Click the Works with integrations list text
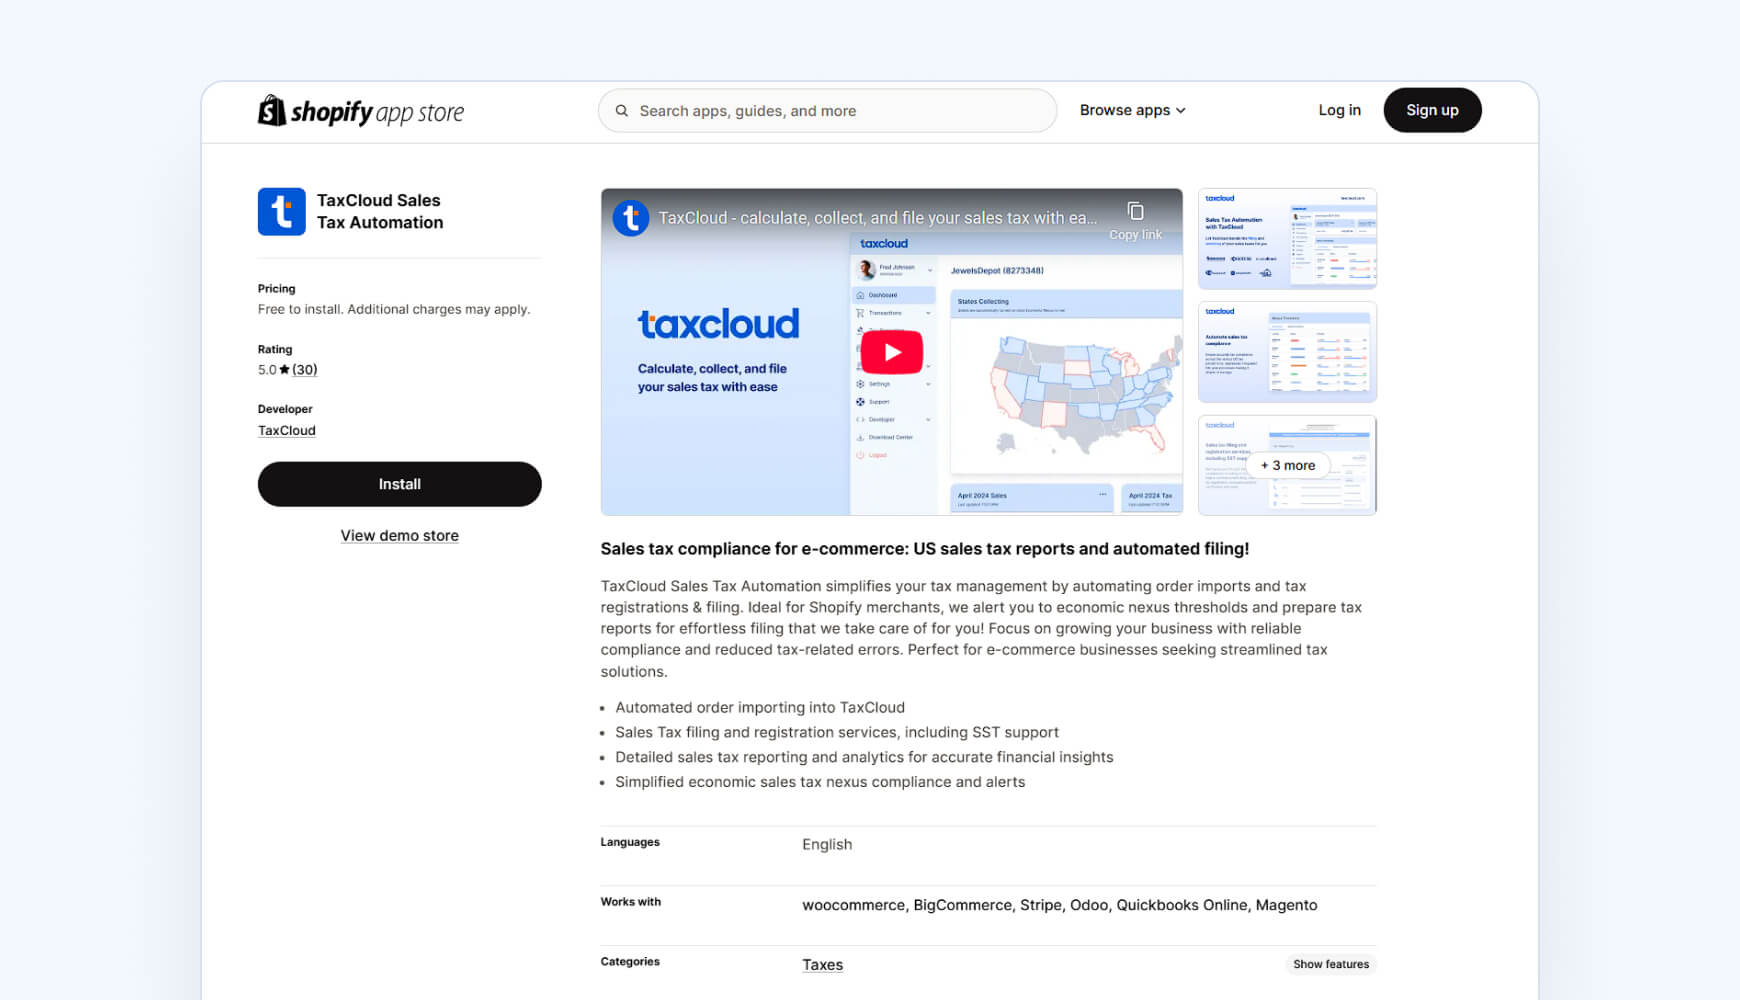This screenshot has height=1000, width=1740. point(1060,905)
